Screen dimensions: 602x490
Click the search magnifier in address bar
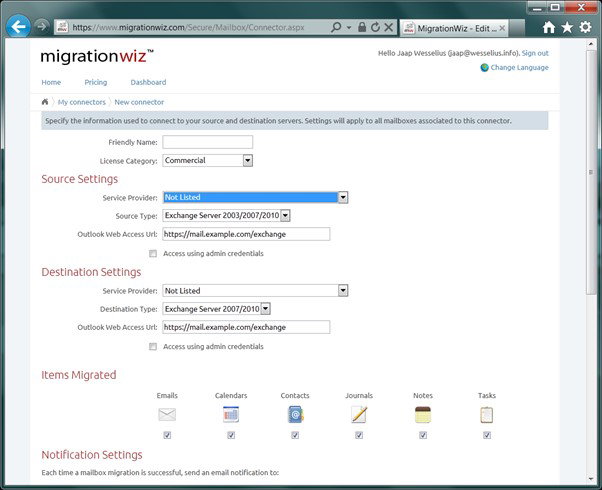pyautogui.click(x=336, y=27)
